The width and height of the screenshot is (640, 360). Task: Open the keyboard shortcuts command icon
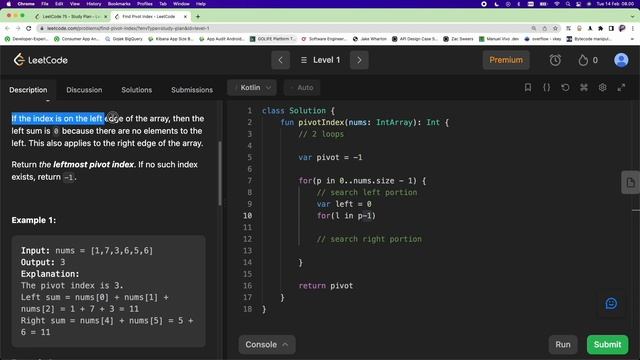tap(584, 87)
